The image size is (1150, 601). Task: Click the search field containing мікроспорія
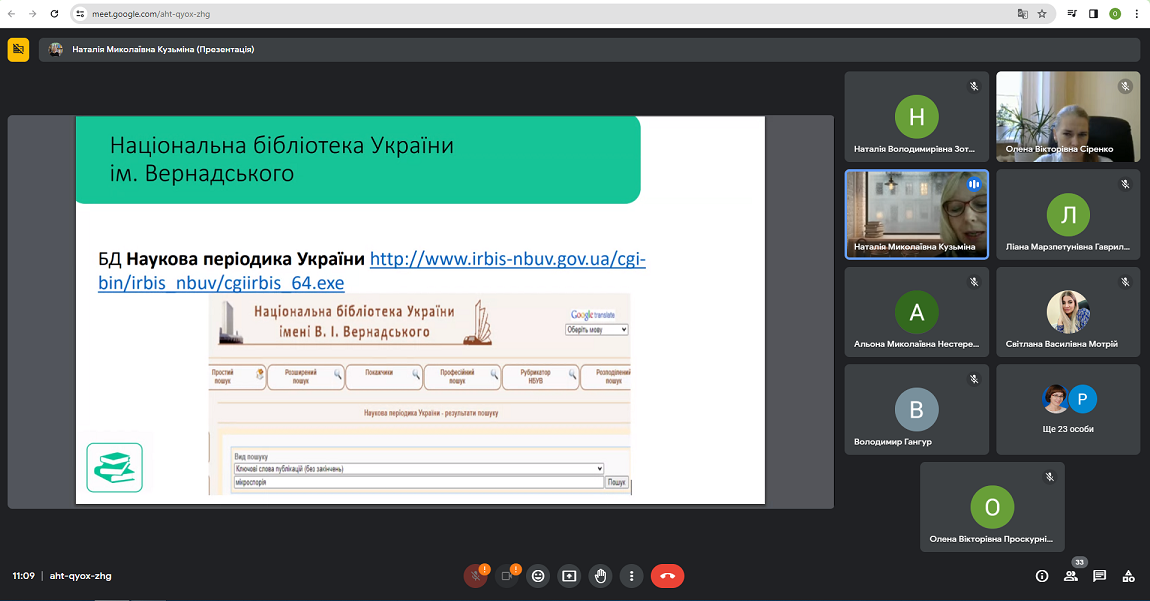(x=418, y=482)
